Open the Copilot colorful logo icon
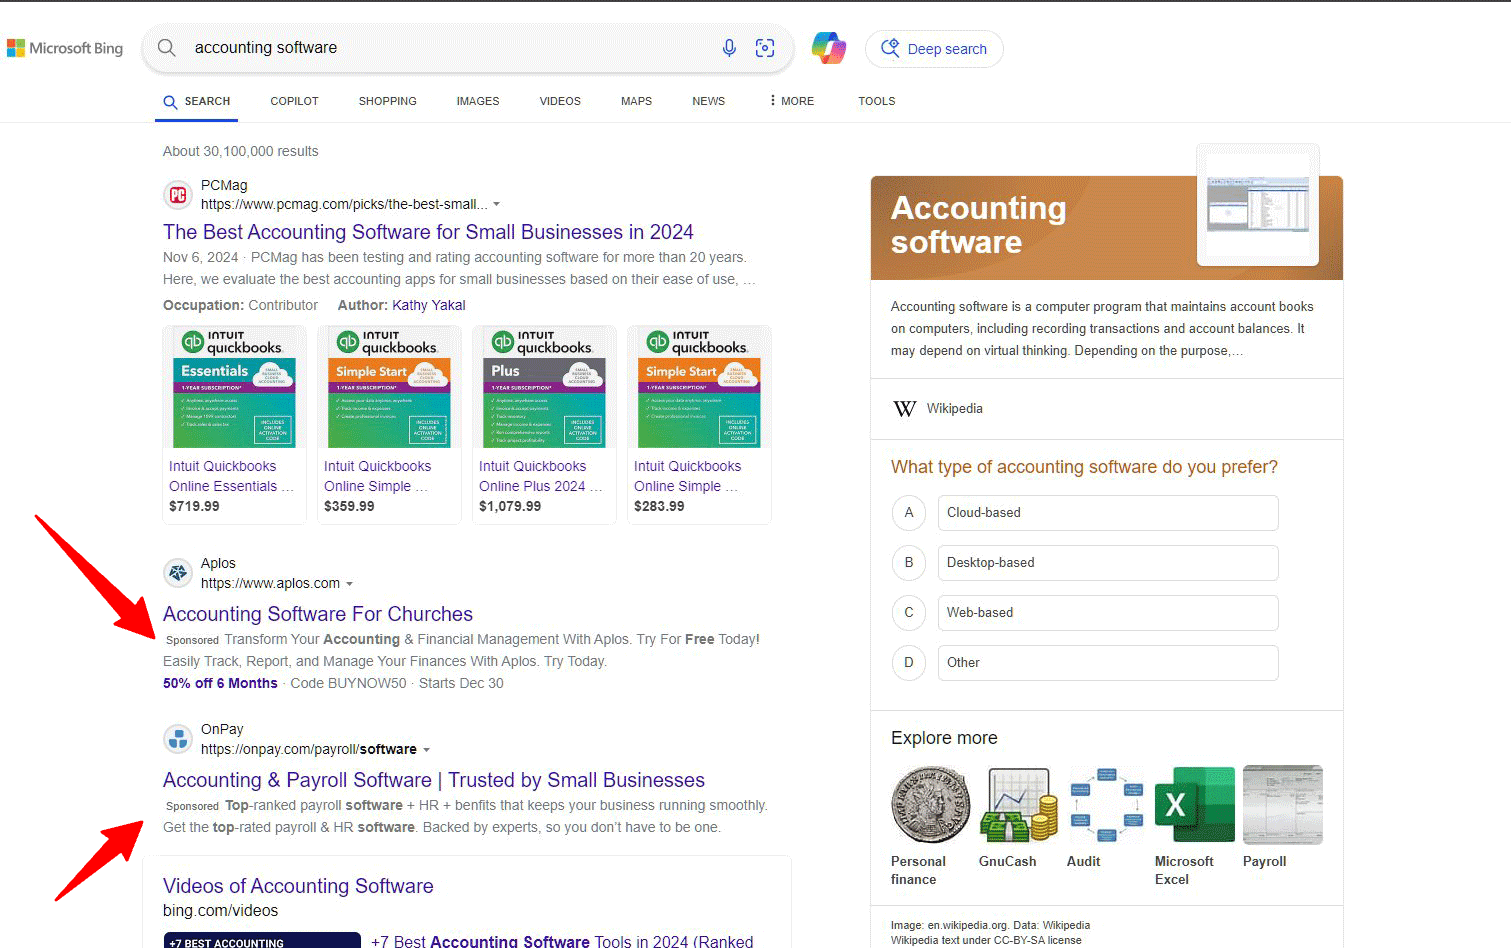Viewport: 1511px width, 948px height. coord(828,48)
